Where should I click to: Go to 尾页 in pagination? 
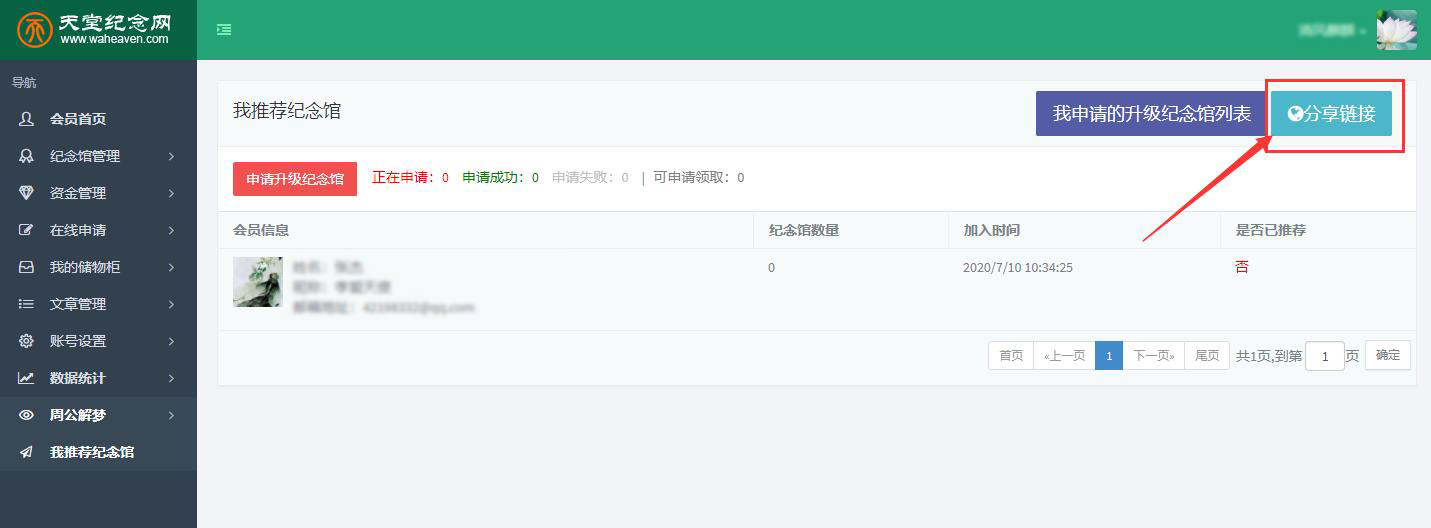pos(1207,356)
